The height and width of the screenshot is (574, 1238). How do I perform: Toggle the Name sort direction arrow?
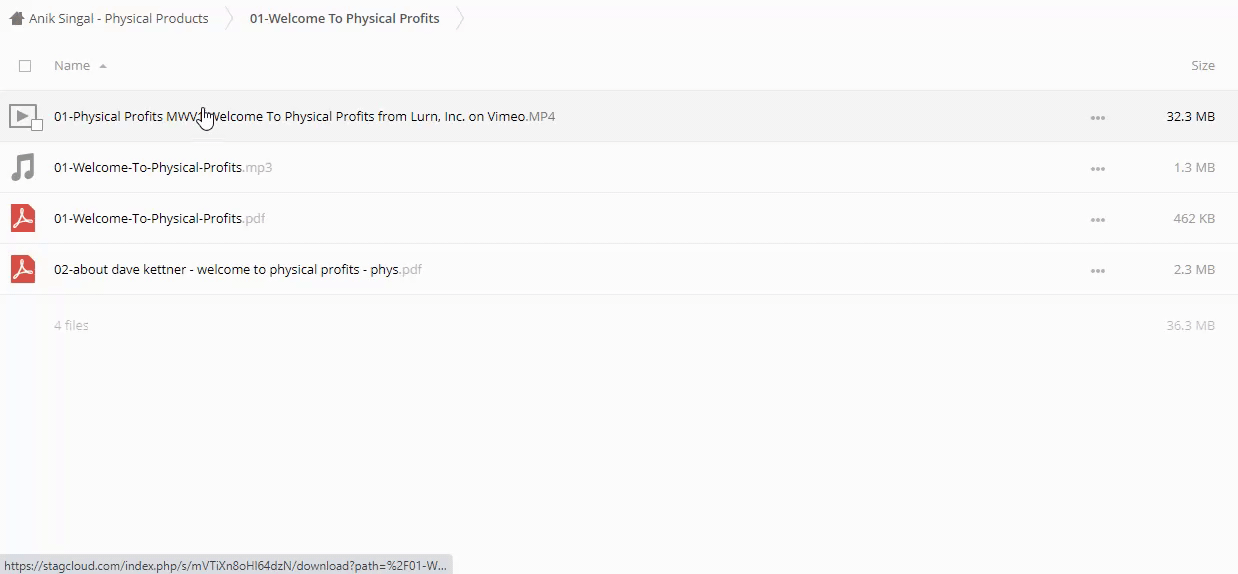103,66
